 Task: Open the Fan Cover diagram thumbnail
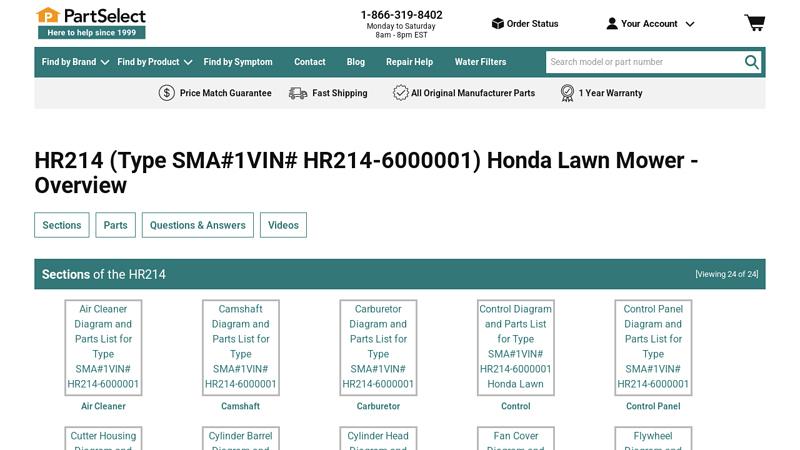(516, 438)
